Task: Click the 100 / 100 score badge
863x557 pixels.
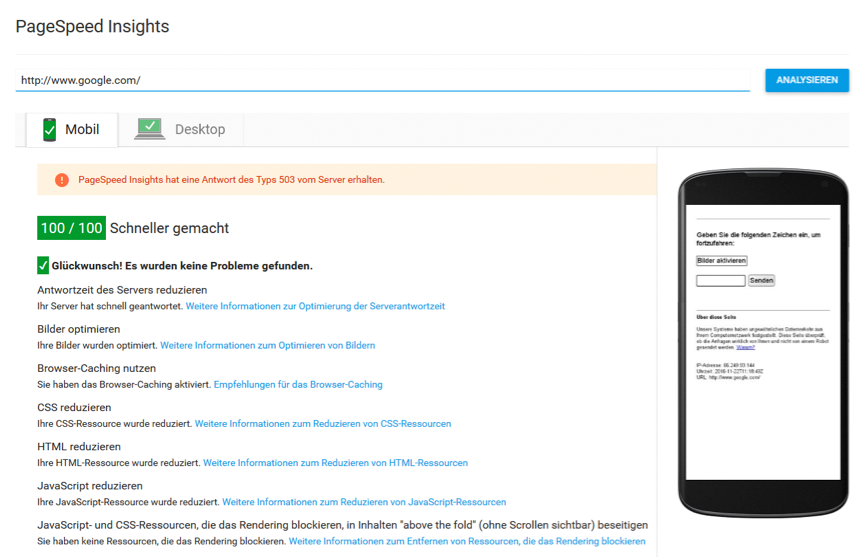Action: 72,228
